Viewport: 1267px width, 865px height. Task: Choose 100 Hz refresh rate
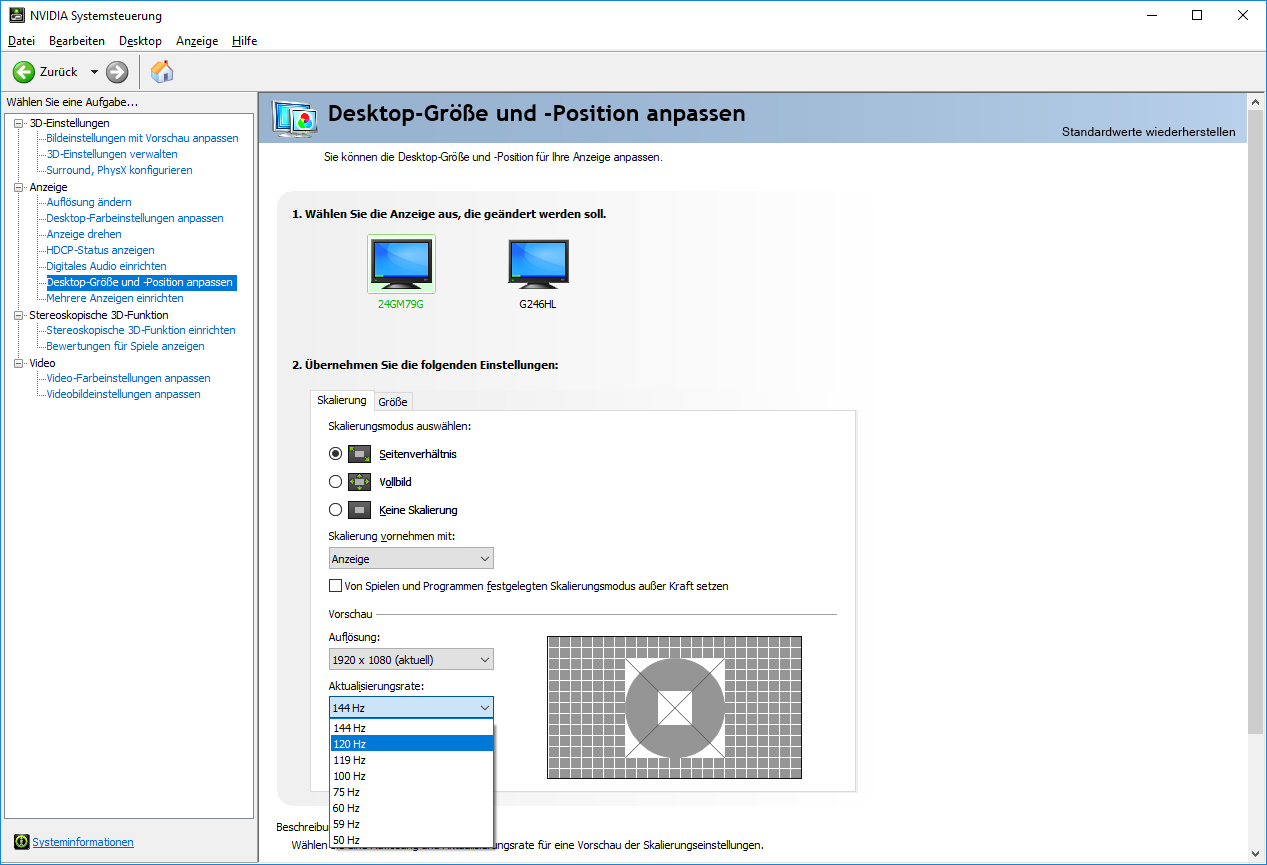pyautogui.click(x=411, y=776)
